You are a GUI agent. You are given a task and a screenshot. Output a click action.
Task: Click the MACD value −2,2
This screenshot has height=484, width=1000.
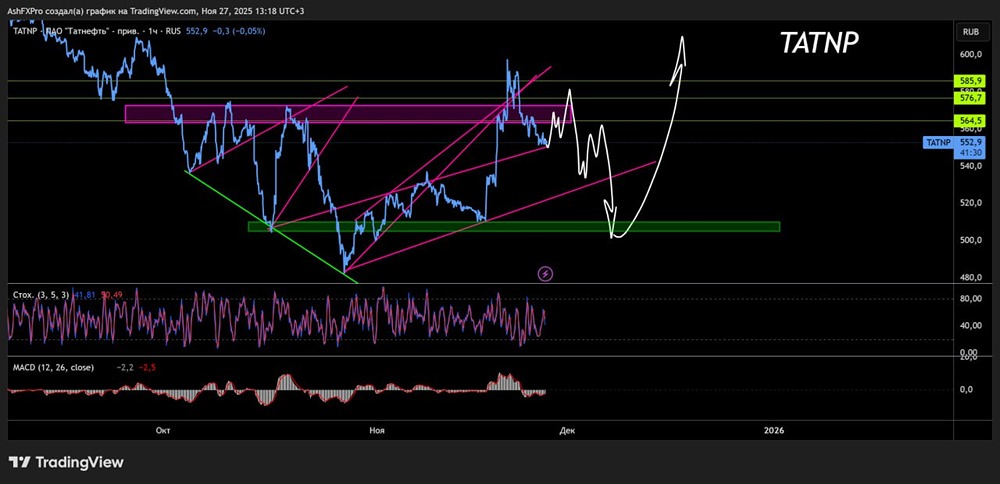click(x=124, y=368)
